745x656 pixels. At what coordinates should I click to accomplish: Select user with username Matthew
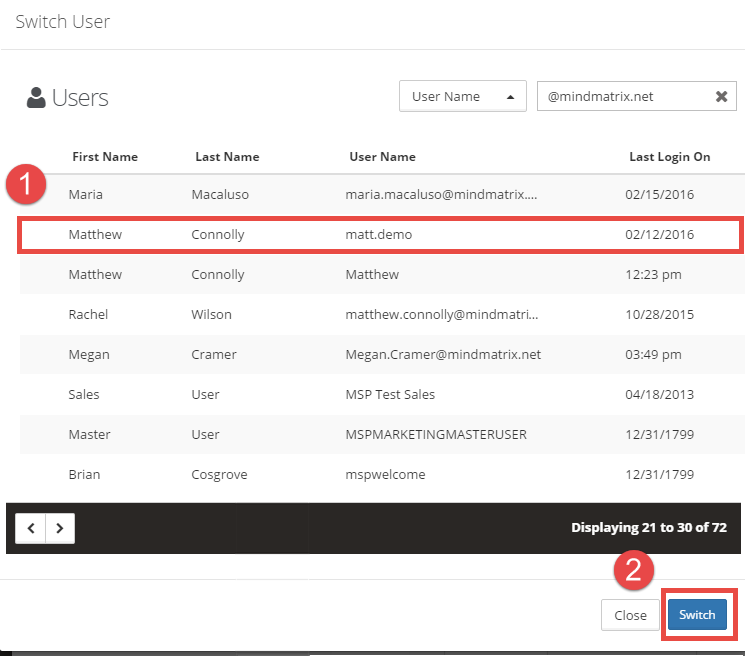(378, 275)
